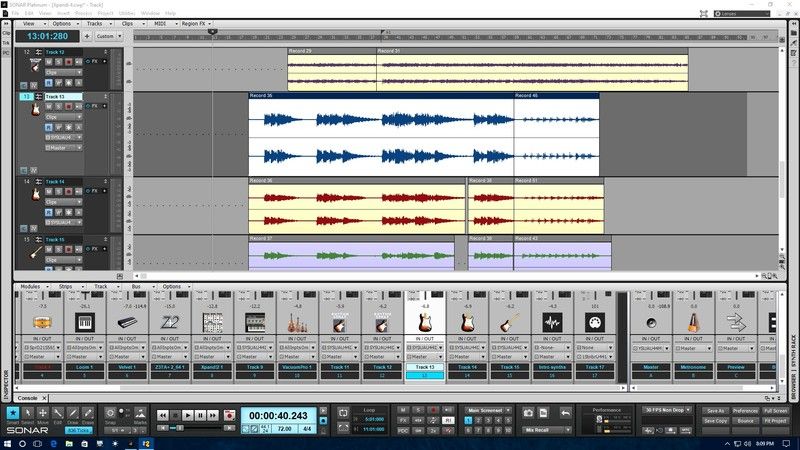Arm Track 12 for recording
The width and height of the screenshot is (800, 450).
[68, 62]
